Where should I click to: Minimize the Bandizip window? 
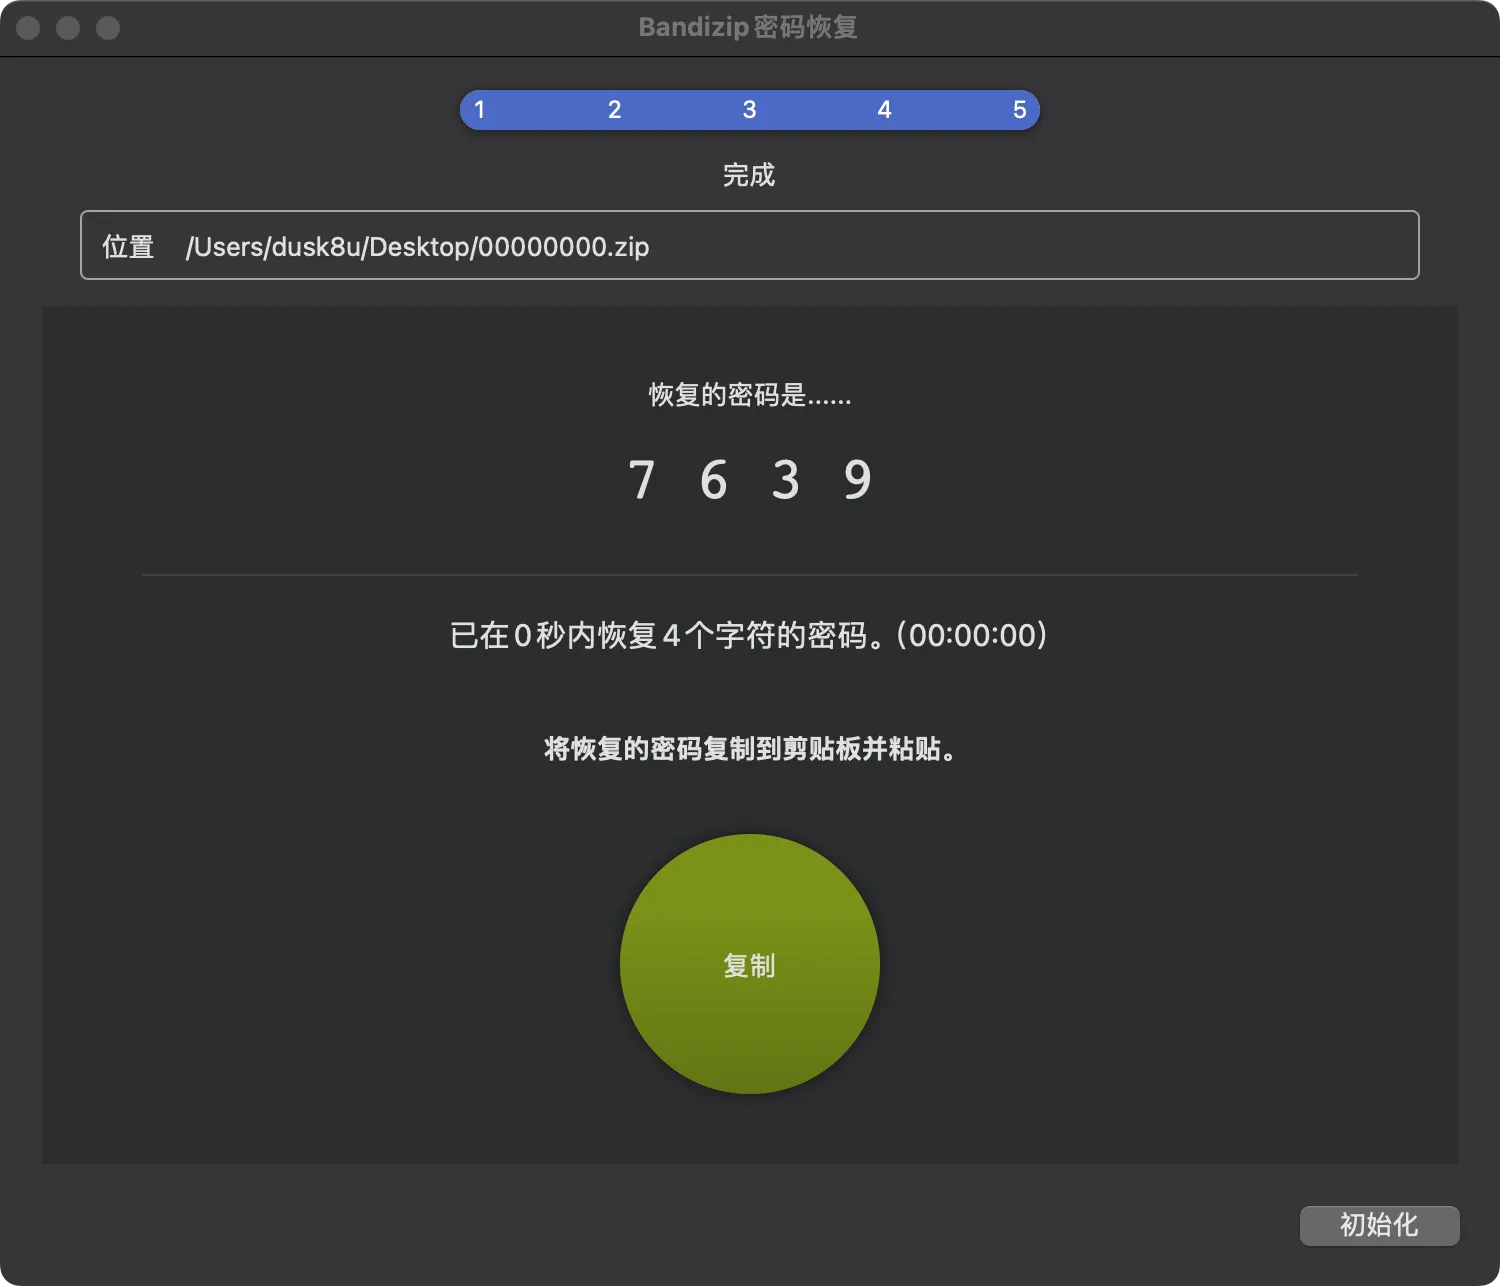68,28
